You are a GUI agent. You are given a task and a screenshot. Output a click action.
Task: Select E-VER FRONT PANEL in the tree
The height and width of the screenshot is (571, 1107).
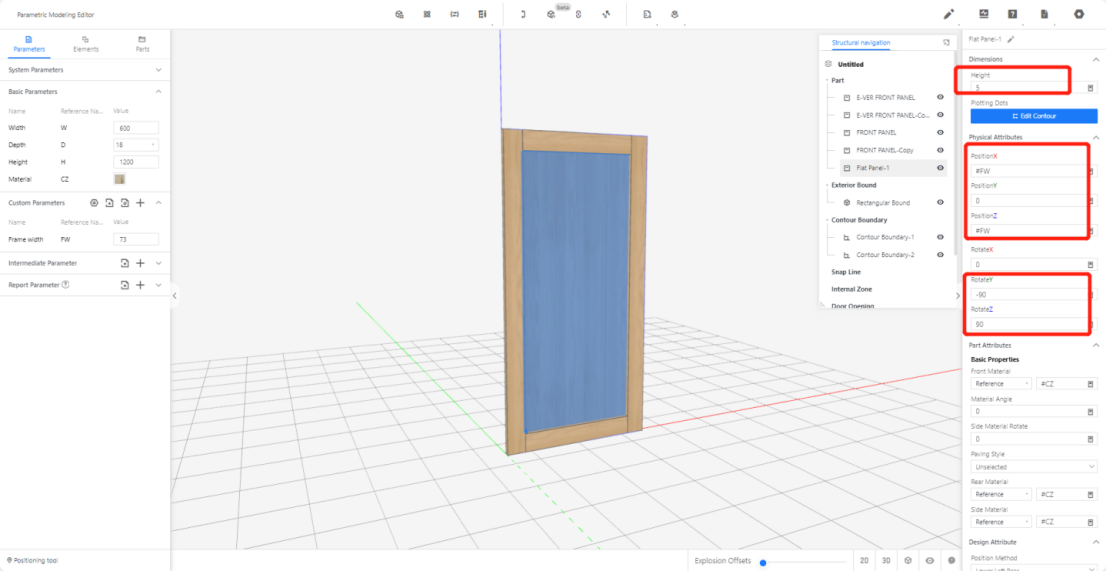[885, 98]
